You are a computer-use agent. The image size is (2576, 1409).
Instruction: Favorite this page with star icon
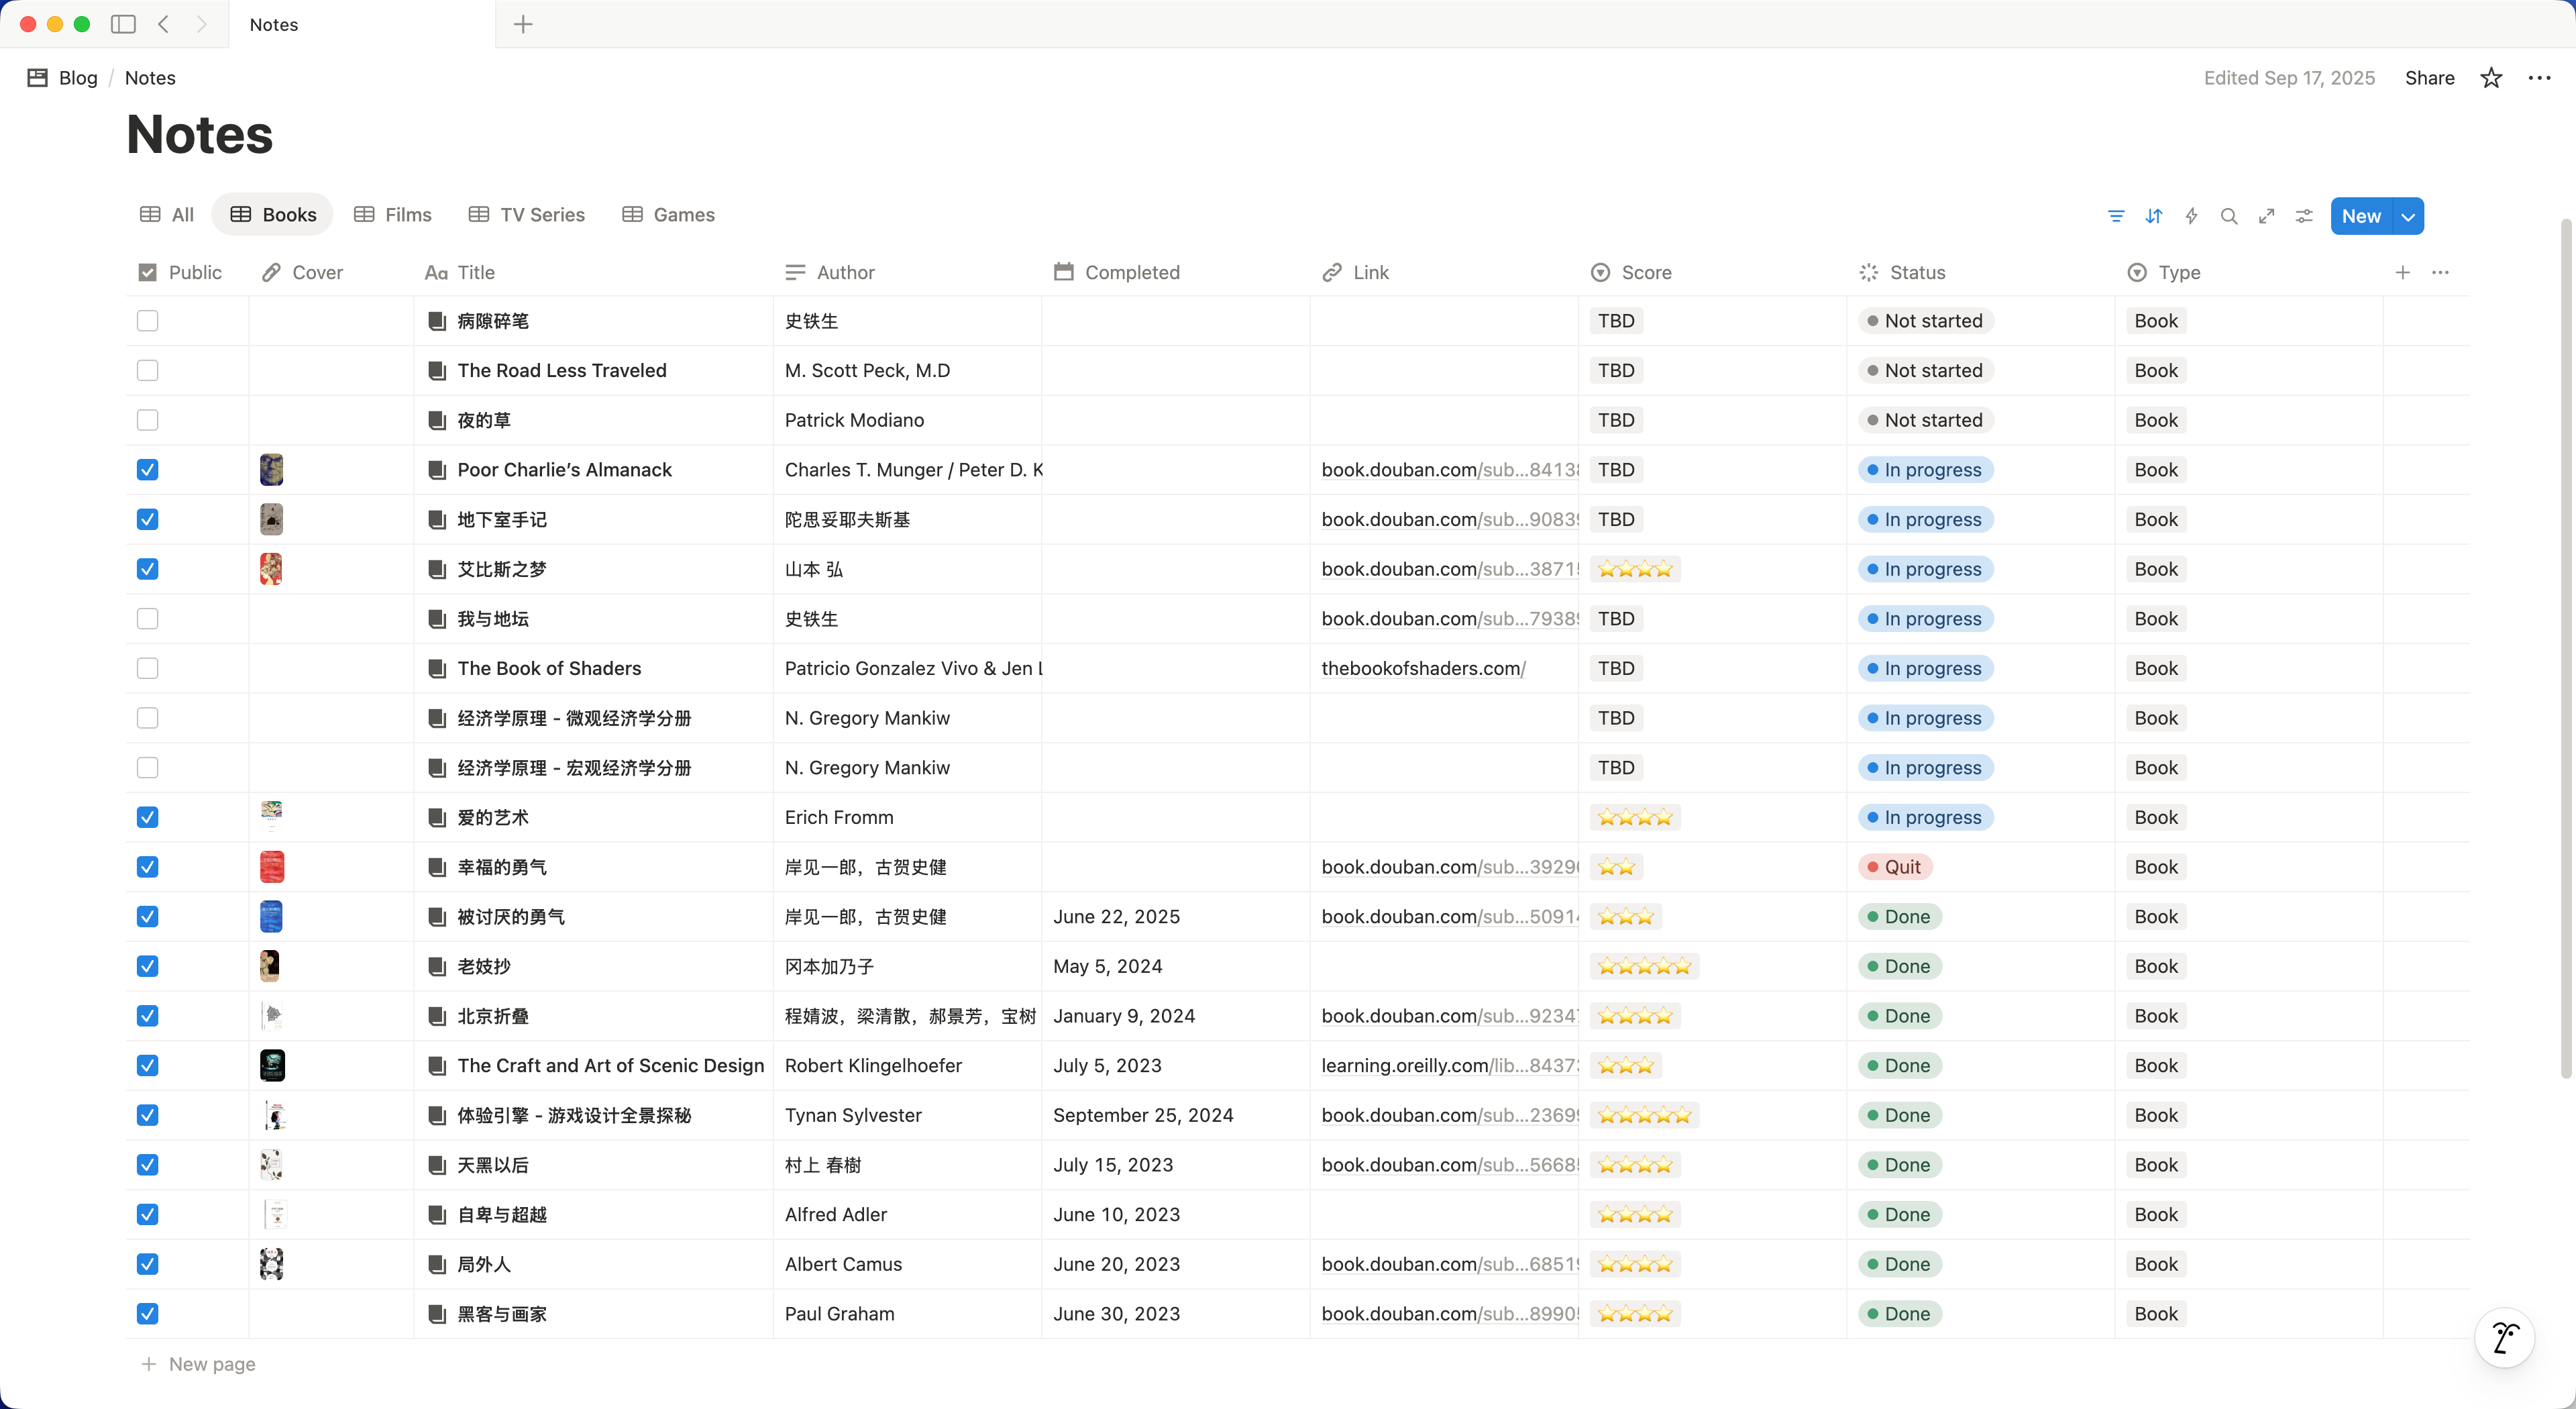[x=2491, y=78]
